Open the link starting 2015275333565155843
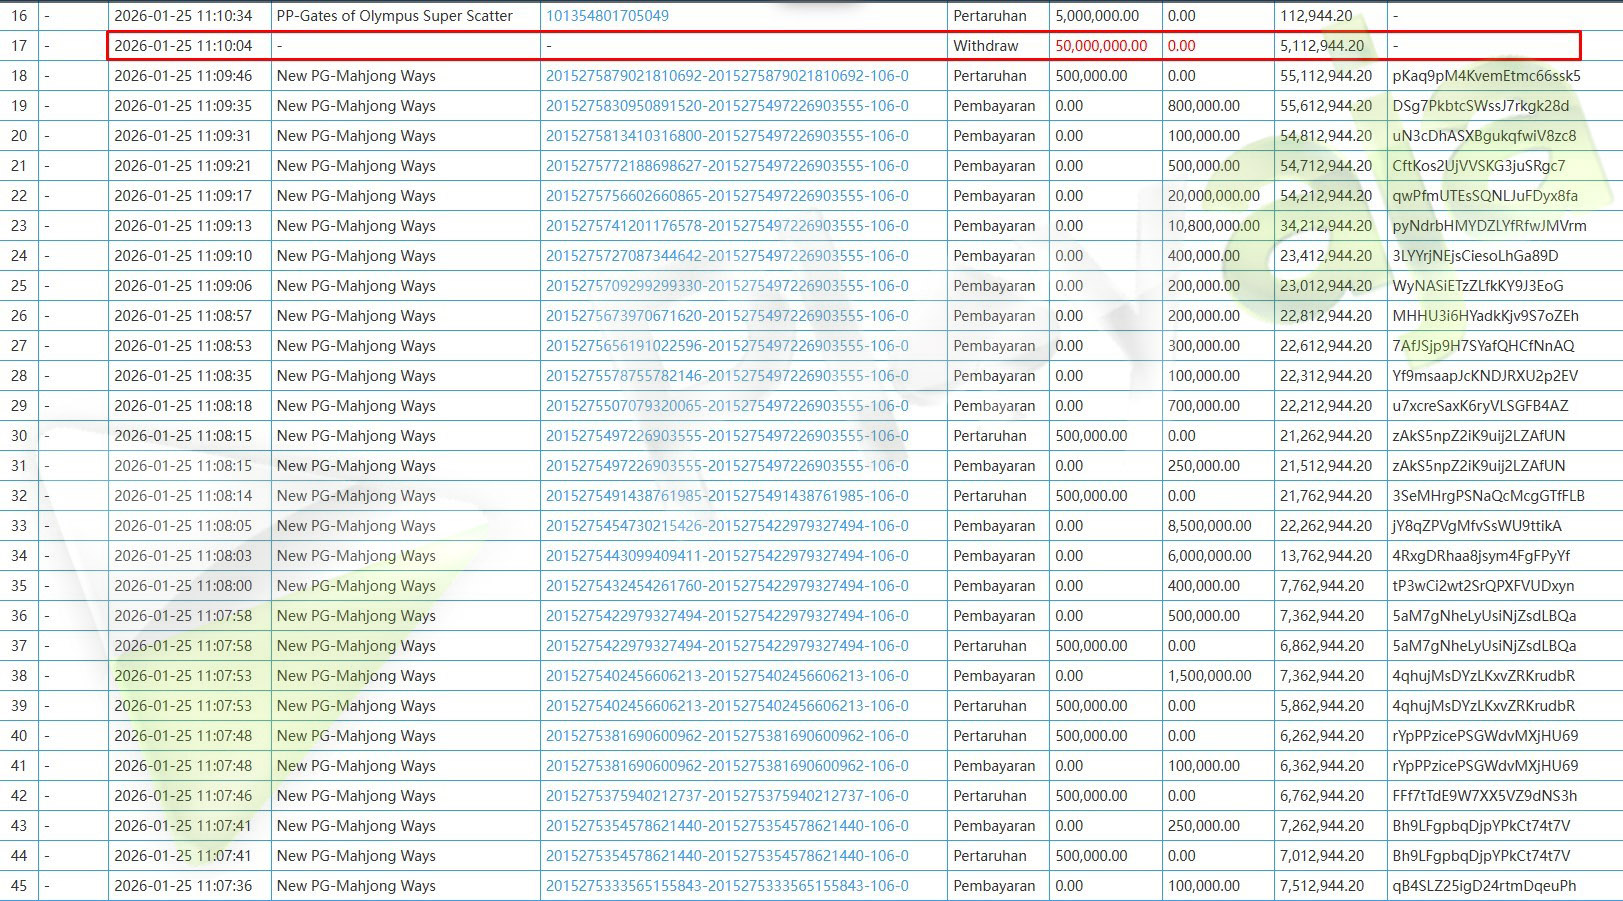The width and height of the screenshot is (1623, 901). tap(727, 886)
